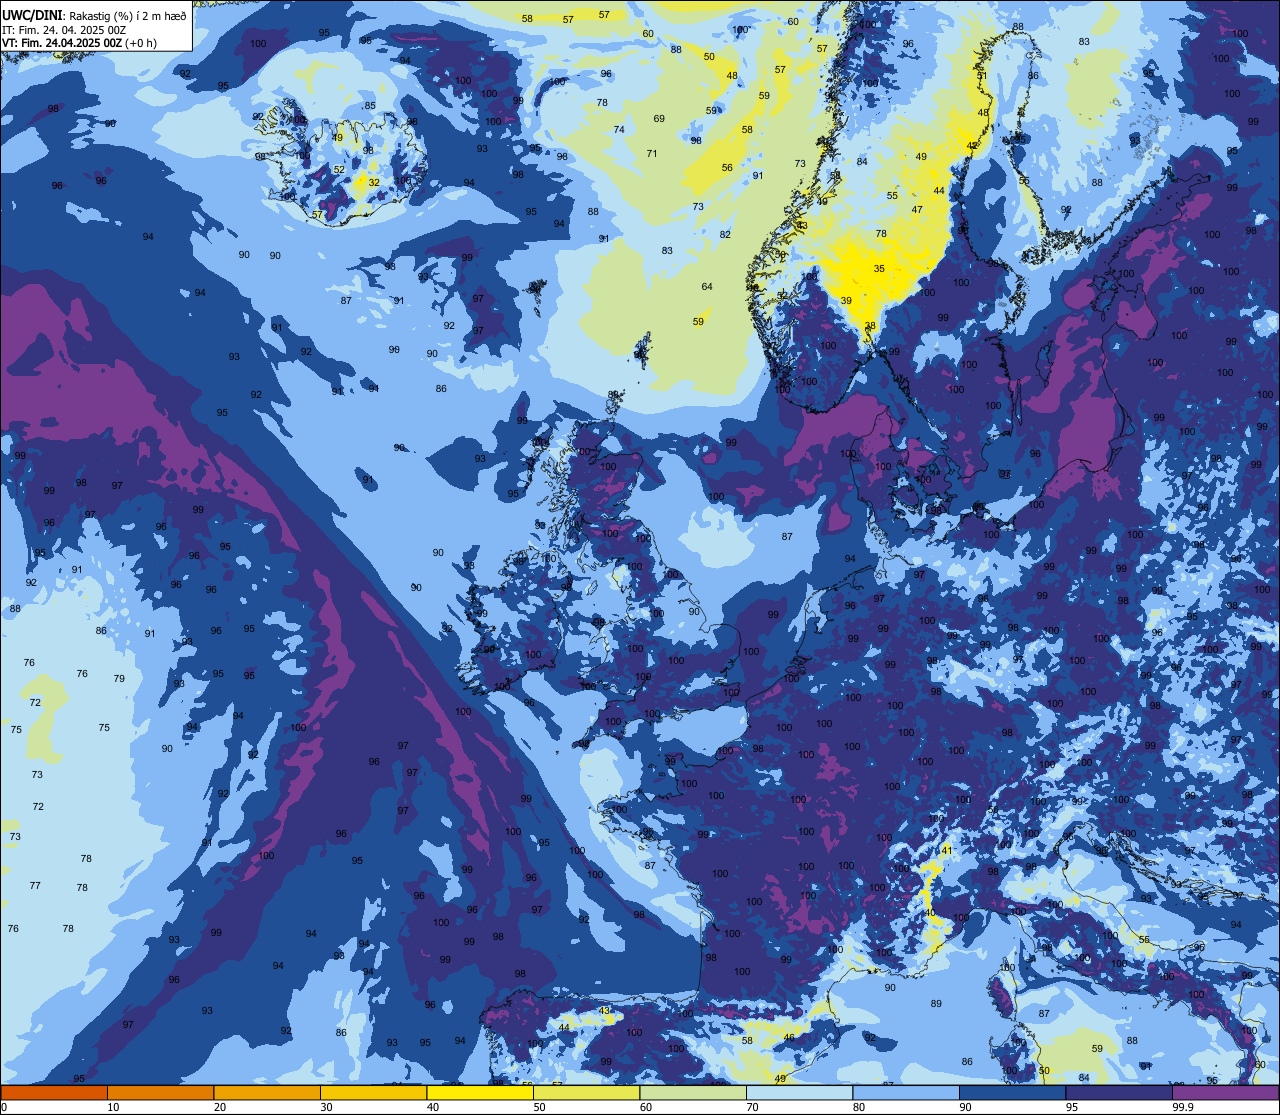Click the value '82' off Norway's coast

[x=725, y=235]
